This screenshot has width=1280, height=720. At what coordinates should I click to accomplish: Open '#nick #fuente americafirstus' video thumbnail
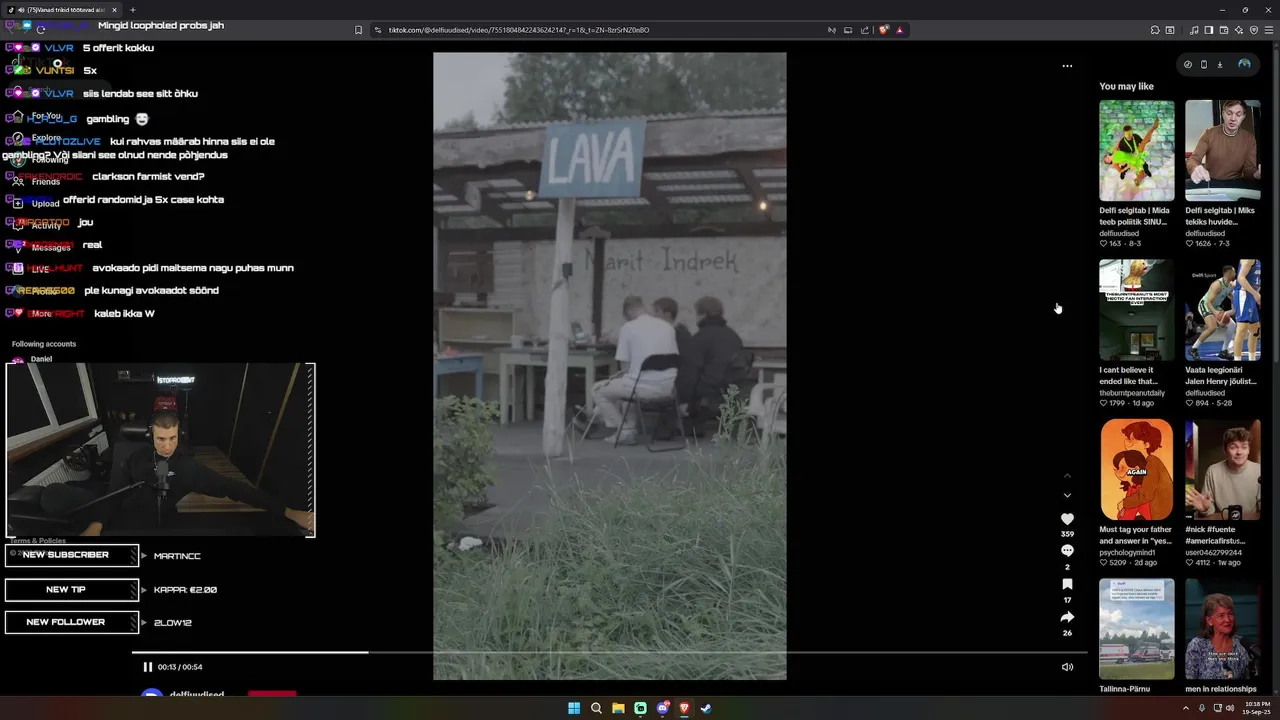(x=1223, y=470)
